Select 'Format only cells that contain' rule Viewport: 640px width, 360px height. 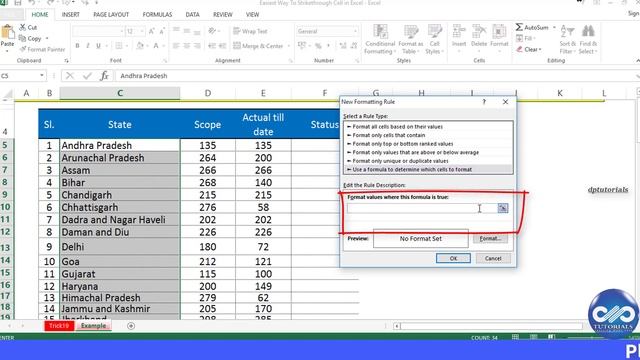pos(428,135)
